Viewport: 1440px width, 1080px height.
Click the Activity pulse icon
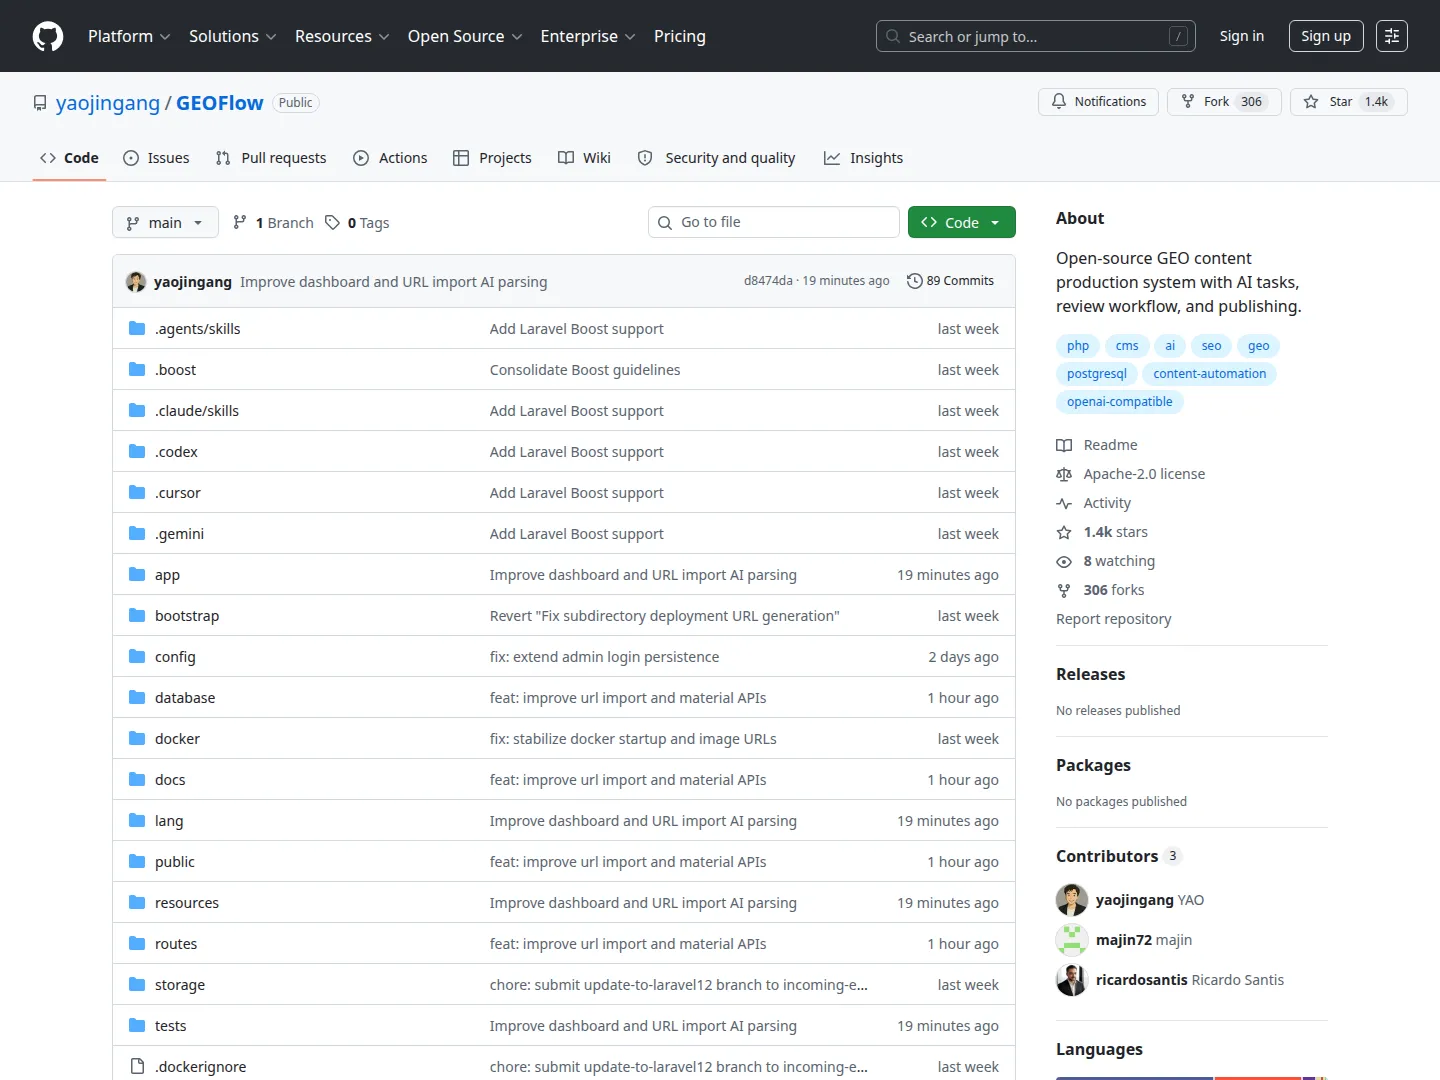pyautogui.click(x=1064, y=503)
